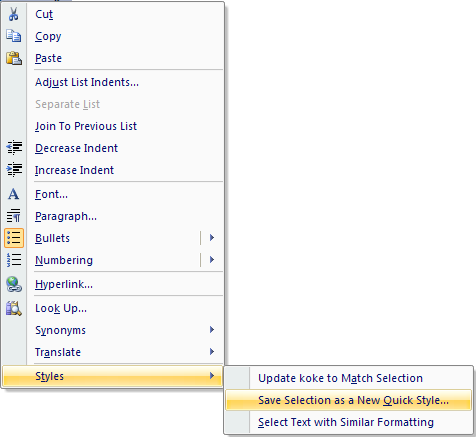Choose Save Selection as a New Quick Style

tap(348, 400)
